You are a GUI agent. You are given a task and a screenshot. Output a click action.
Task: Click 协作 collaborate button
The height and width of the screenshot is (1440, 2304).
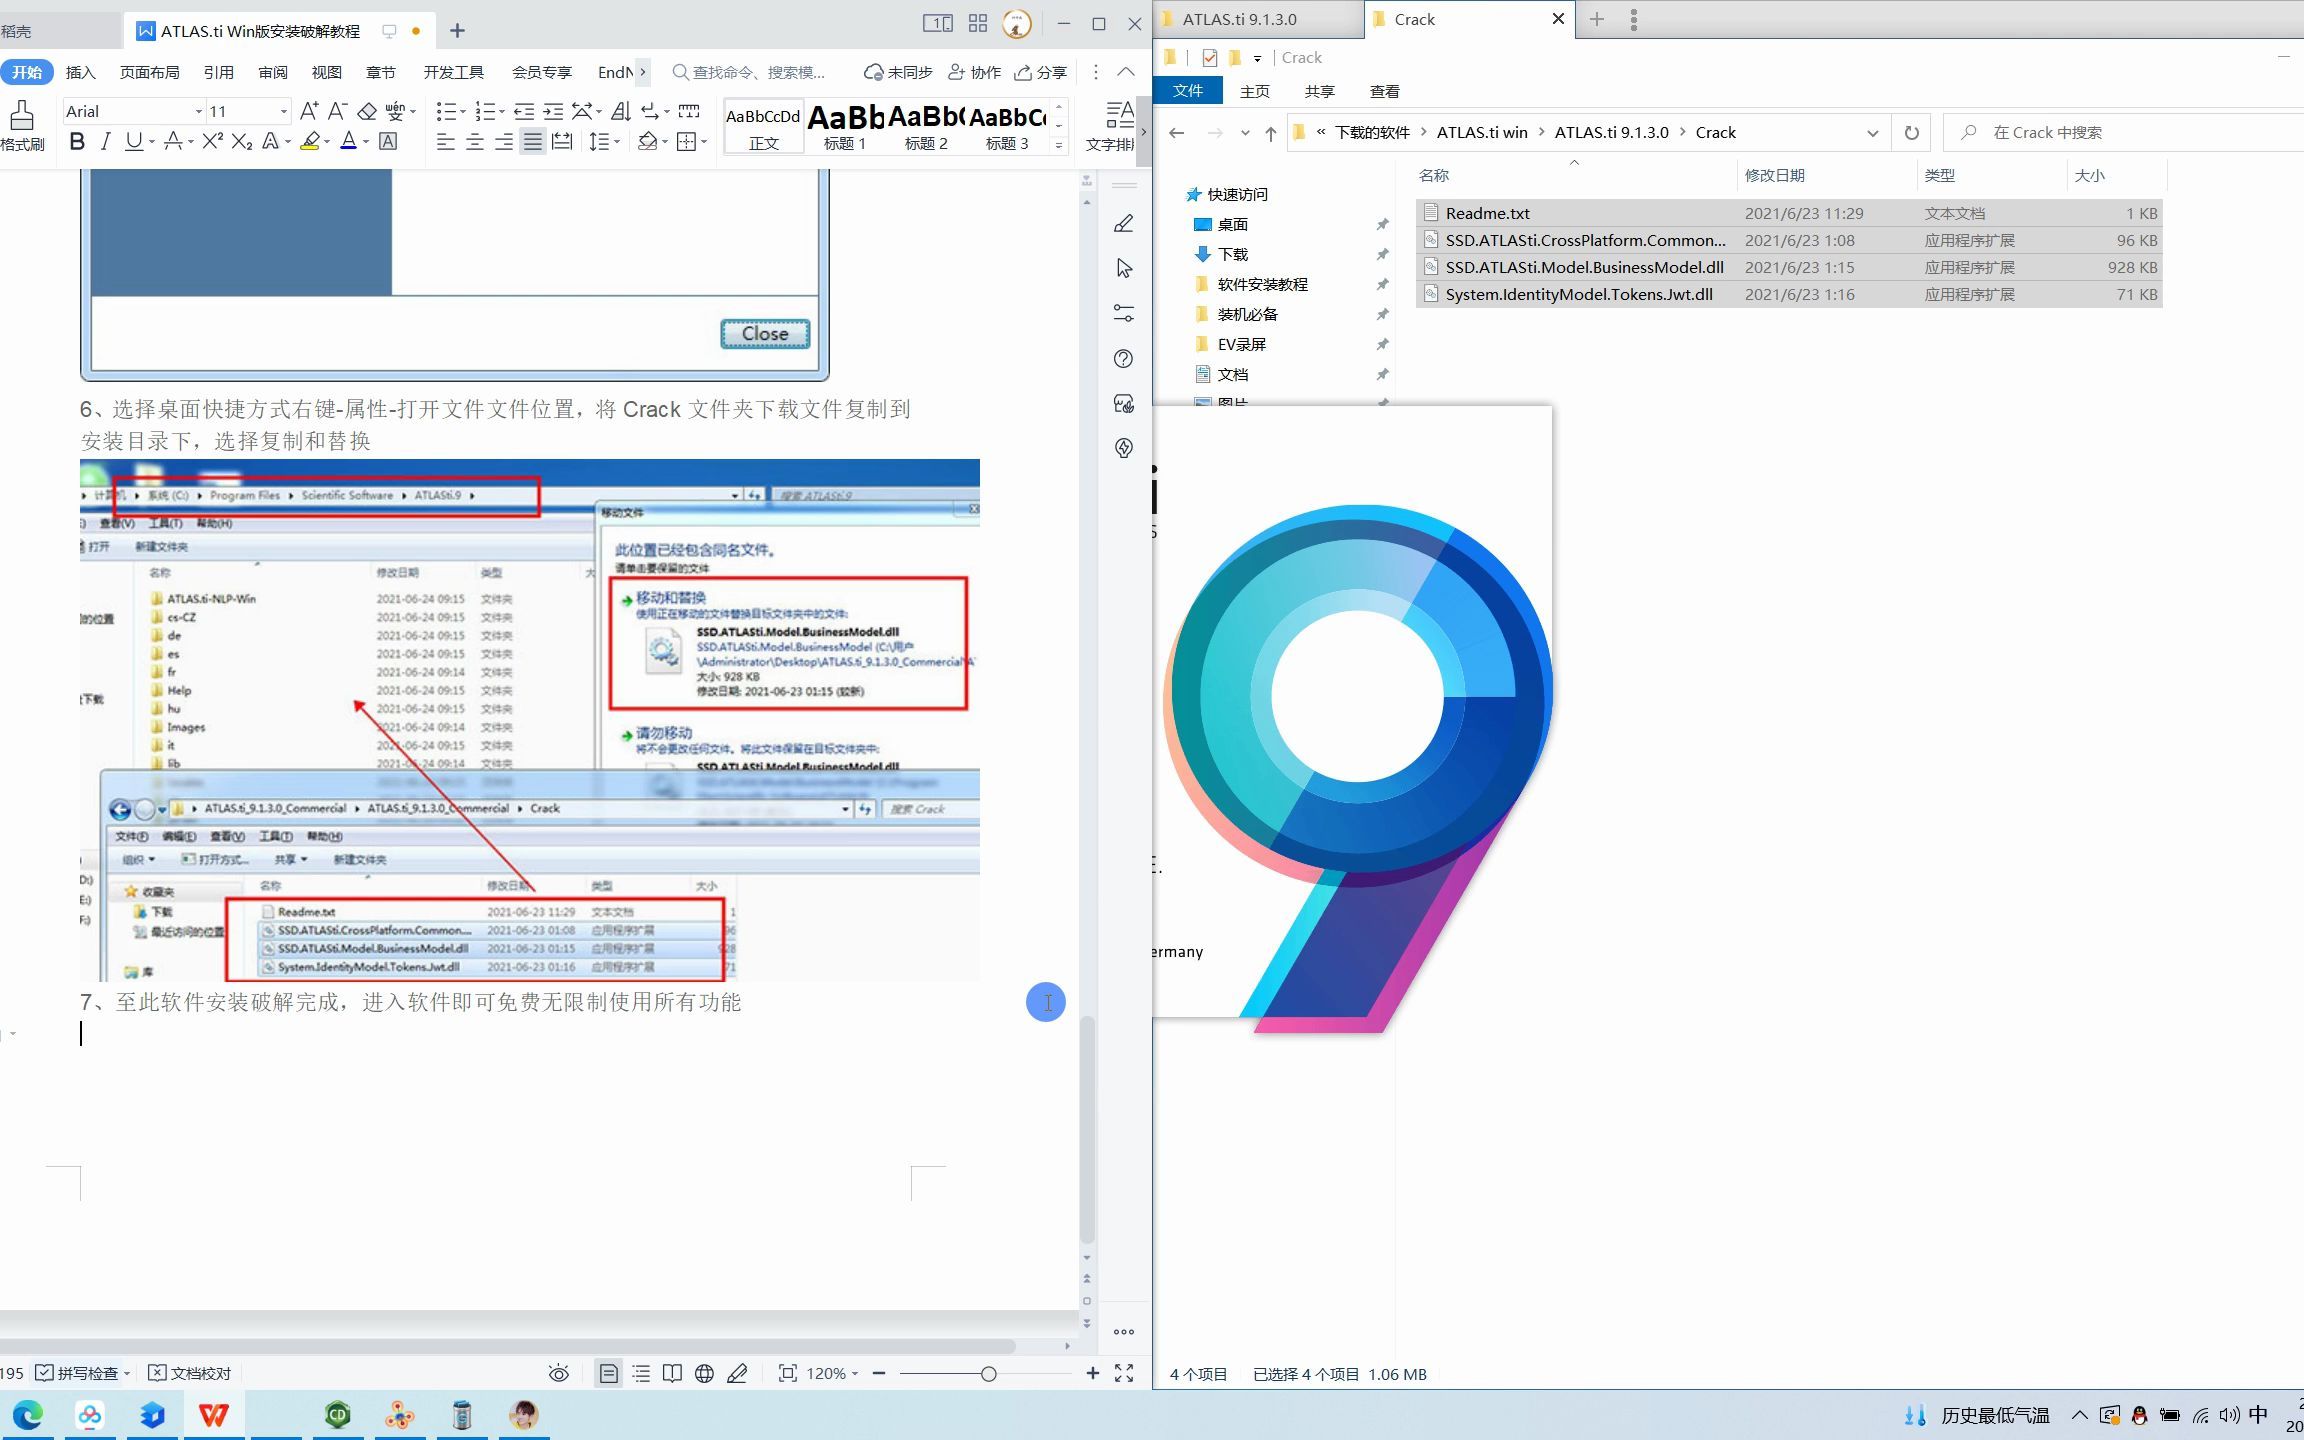974,72
